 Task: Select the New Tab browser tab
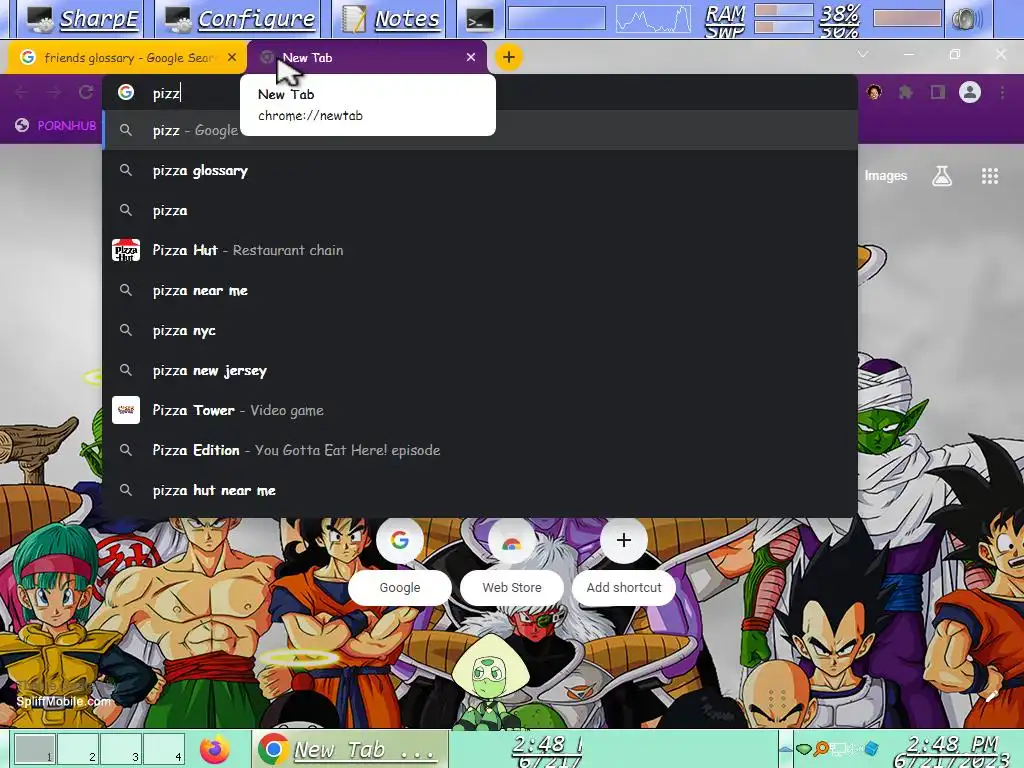click(x=367, y=57)
